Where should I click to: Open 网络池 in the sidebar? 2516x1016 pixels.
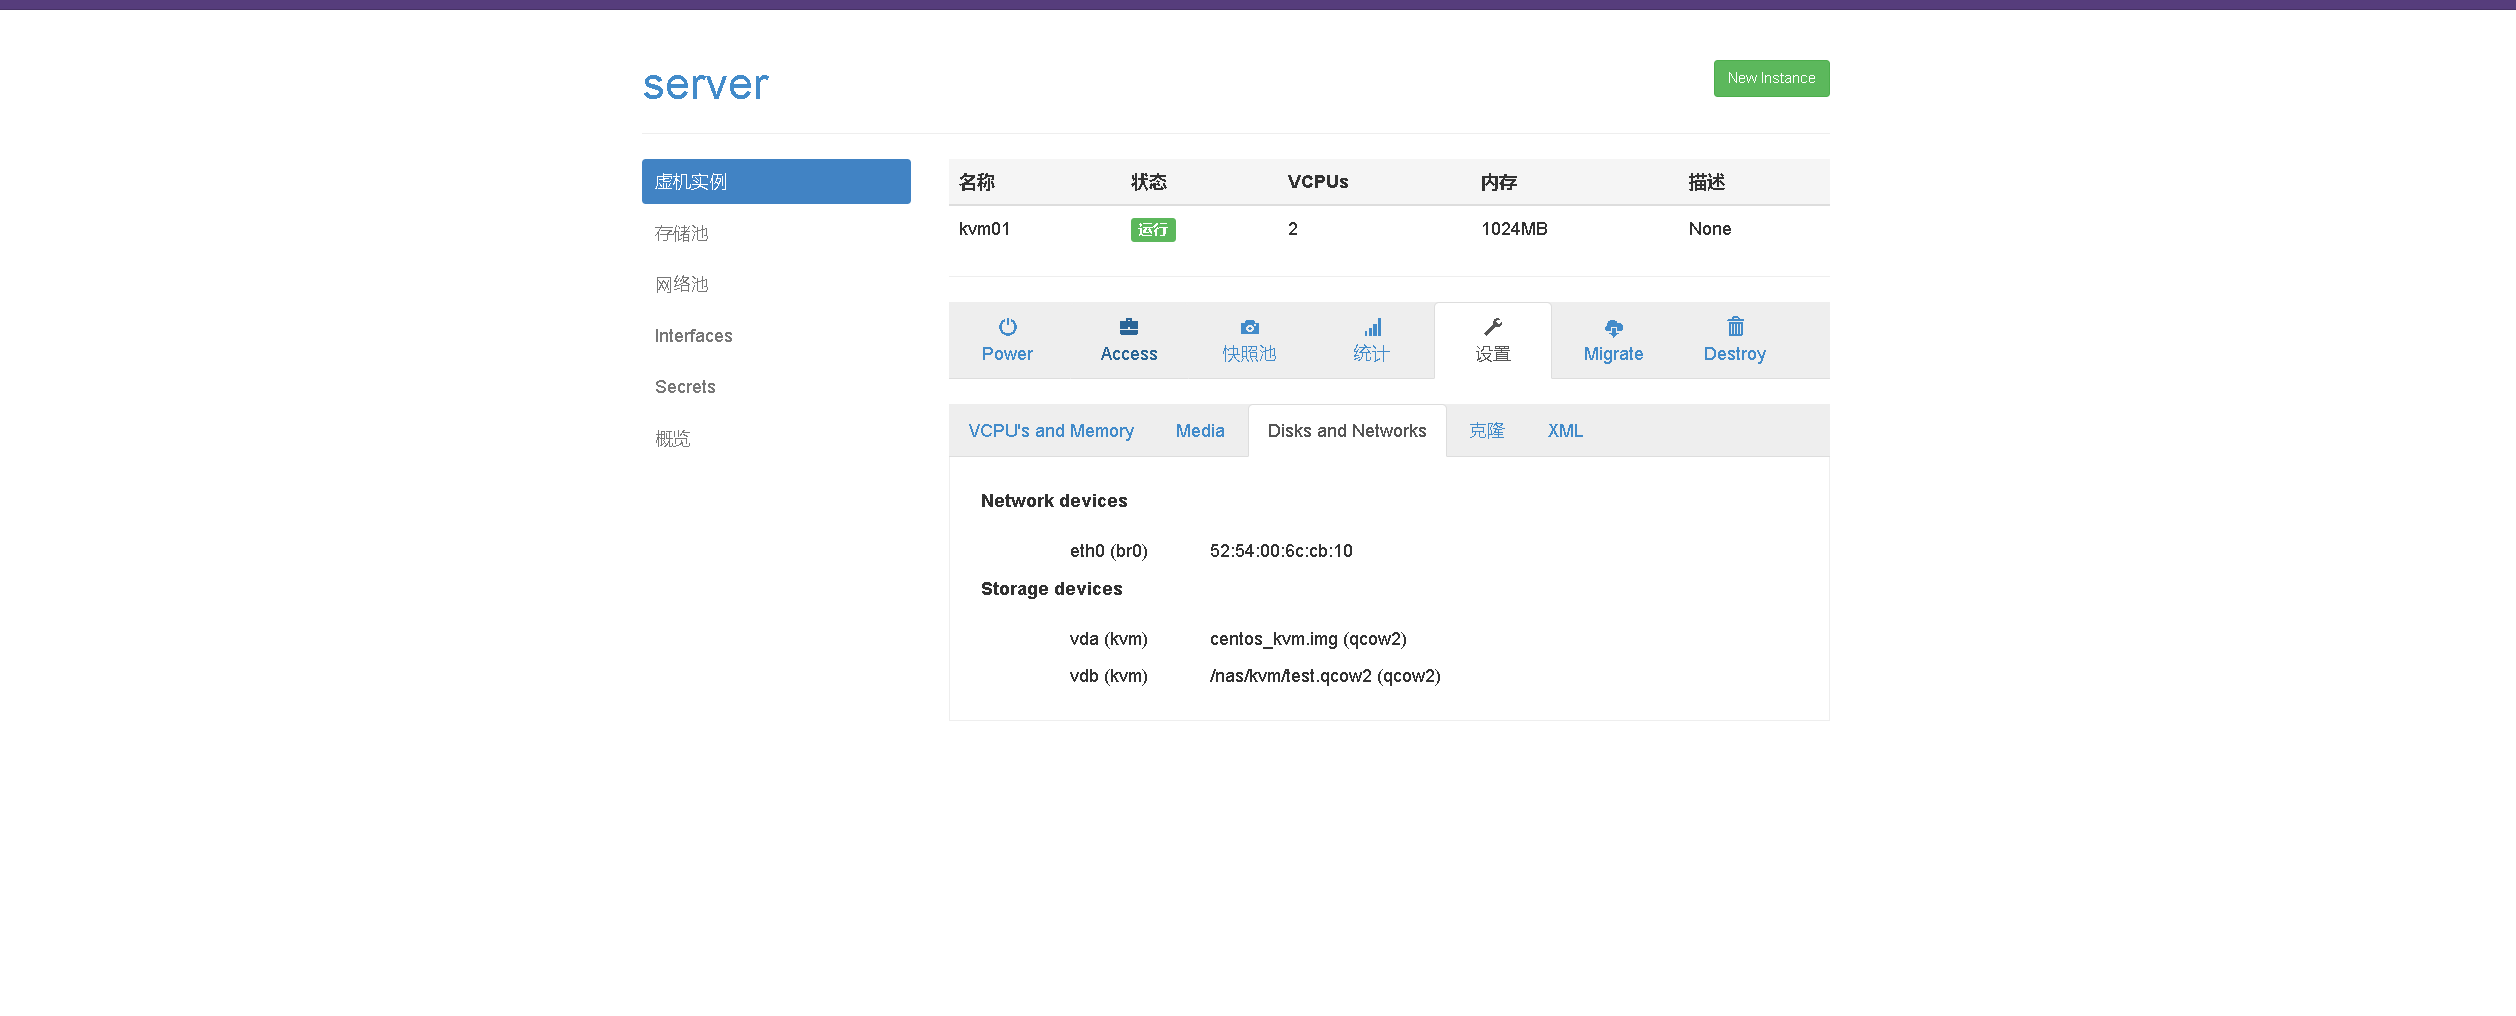(x=776, y=284)
